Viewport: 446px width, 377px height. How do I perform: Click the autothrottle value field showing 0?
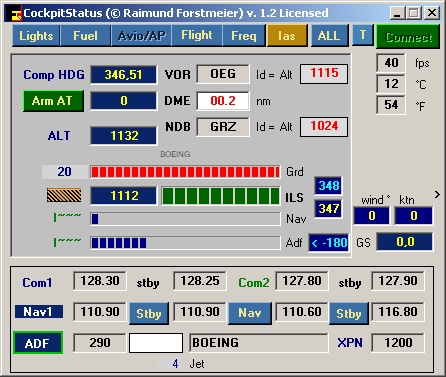pos(123,101)
